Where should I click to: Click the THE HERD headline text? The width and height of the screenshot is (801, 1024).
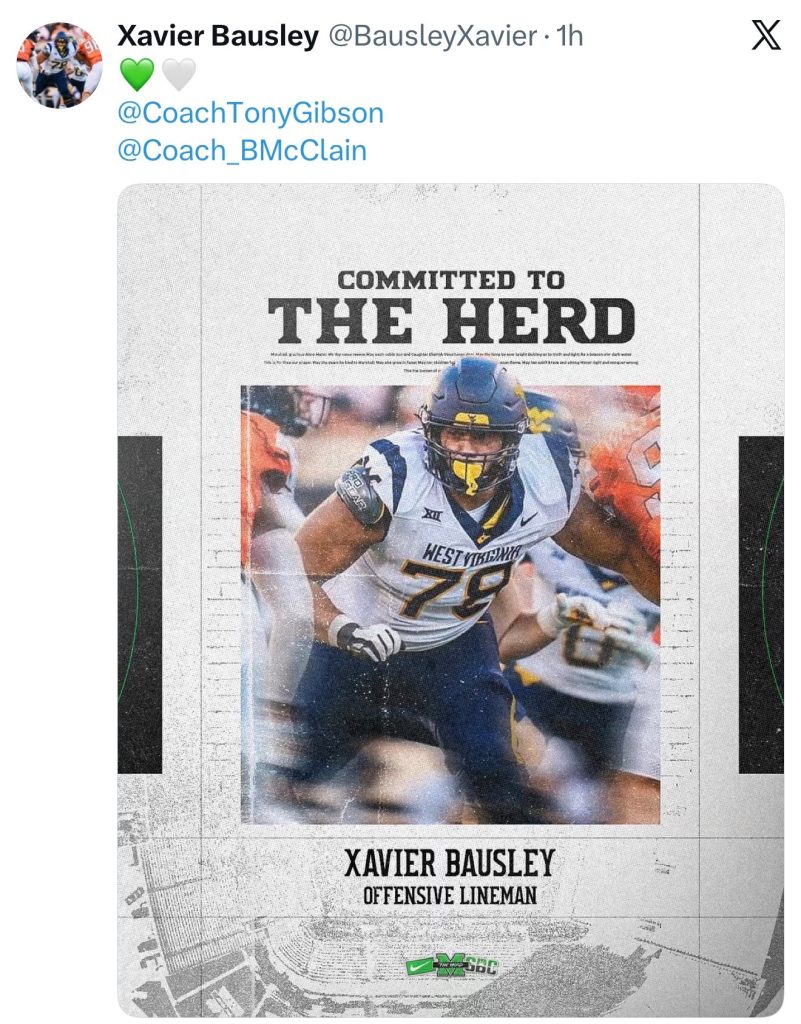pos(452,322)
